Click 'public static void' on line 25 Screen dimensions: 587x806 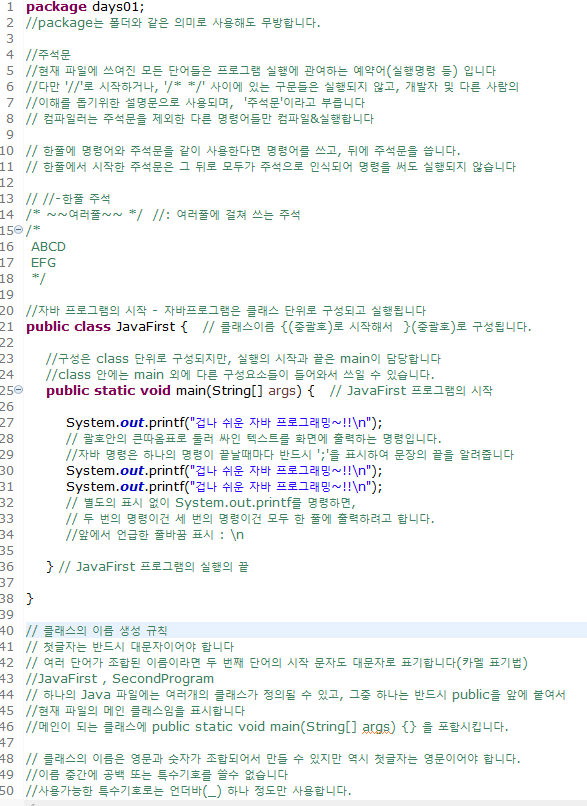pyautogui.click(x=108, y=391)
